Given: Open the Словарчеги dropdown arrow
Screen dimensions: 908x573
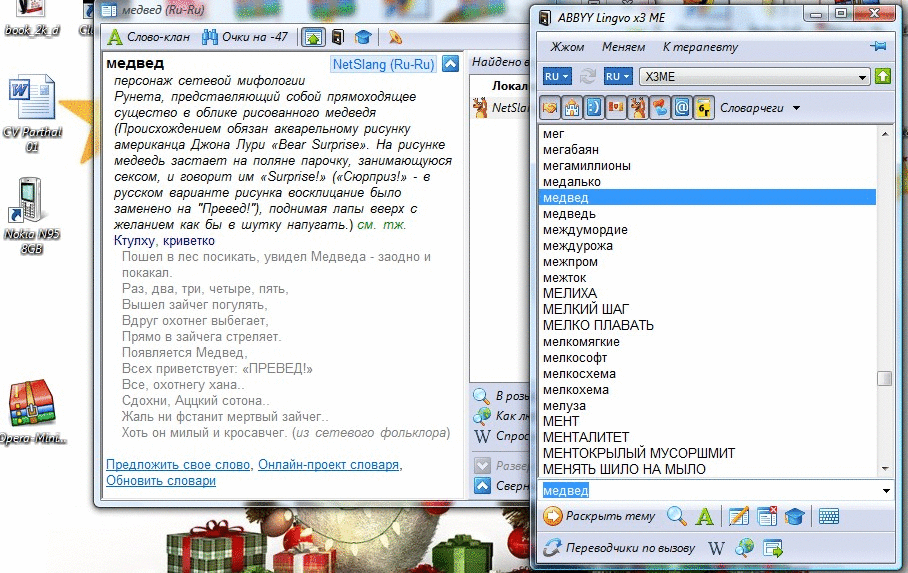Looking at the screenshot, I should (x=796, y=108).
